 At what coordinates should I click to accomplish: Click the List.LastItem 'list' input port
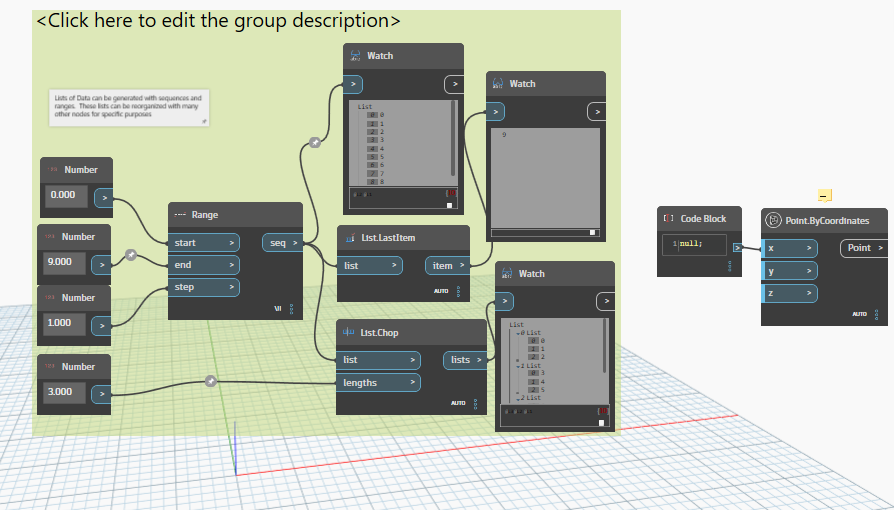[x=369, y=265]
